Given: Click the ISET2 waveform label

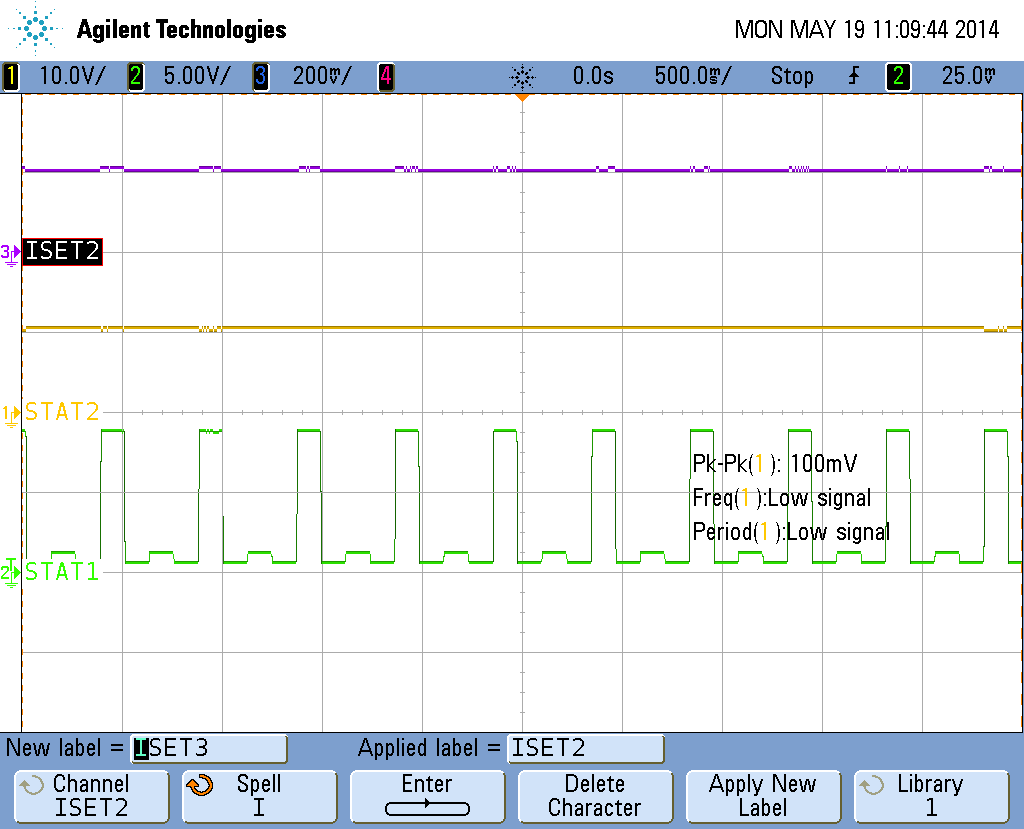Looking at the screenshot, I should [62, 252].
